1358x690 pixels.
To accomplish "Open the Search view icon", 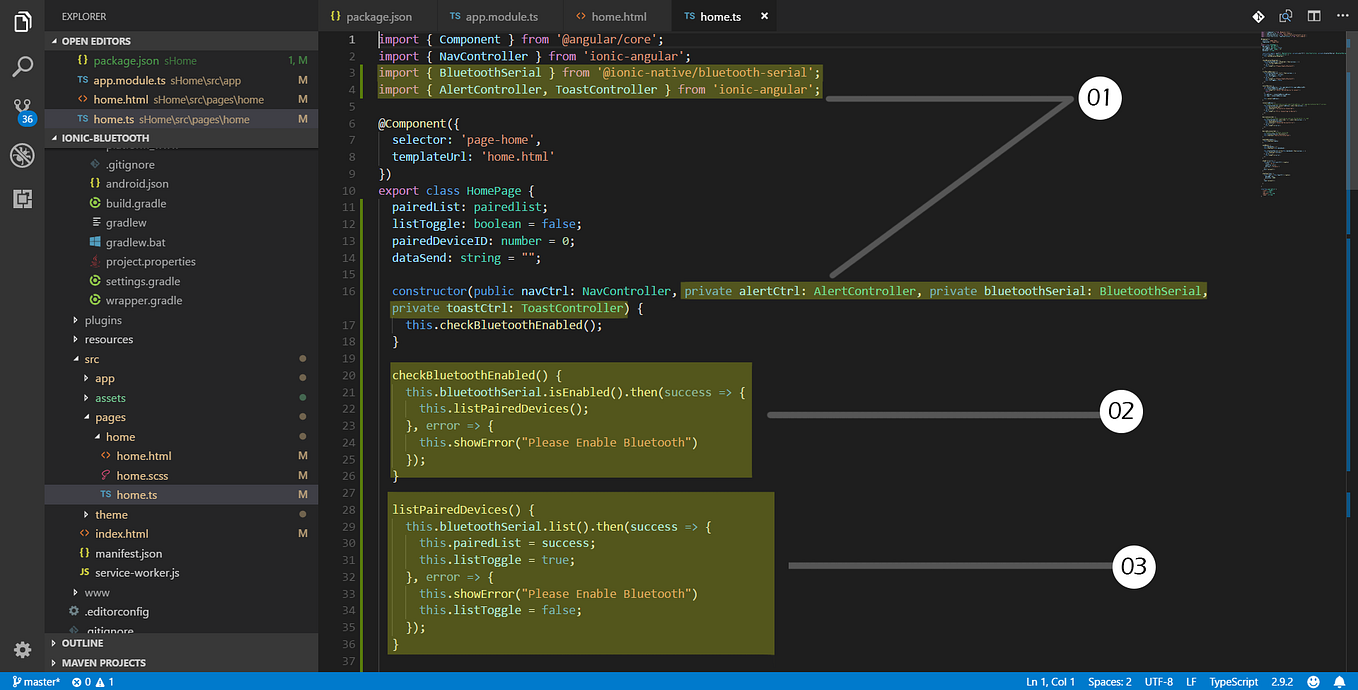I will (22, 67).
